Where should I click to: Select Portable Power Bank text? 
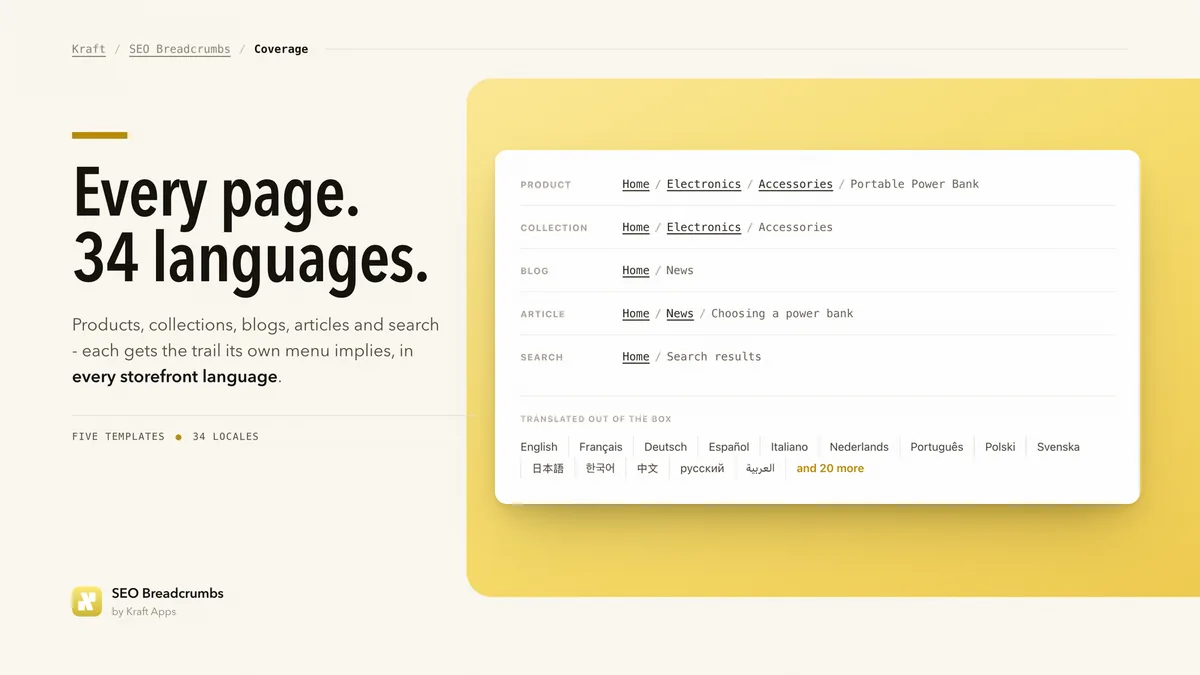coord(915,184)
